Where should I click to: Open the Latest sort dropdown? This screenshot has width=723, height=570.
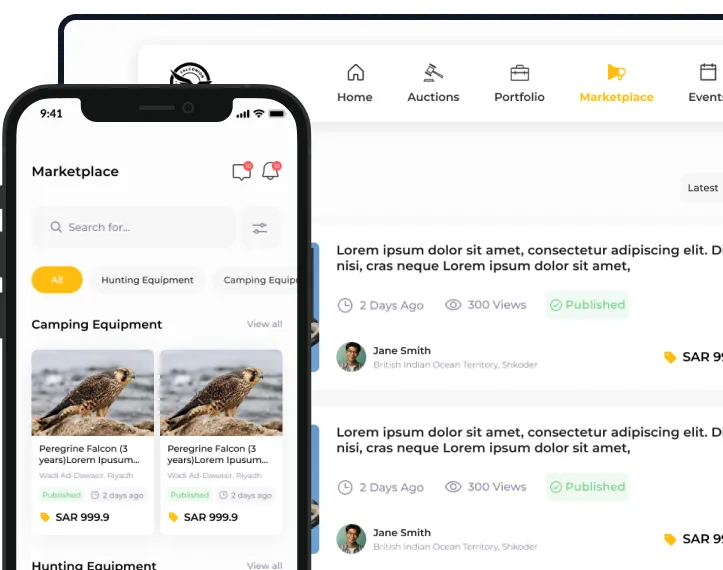702,188
